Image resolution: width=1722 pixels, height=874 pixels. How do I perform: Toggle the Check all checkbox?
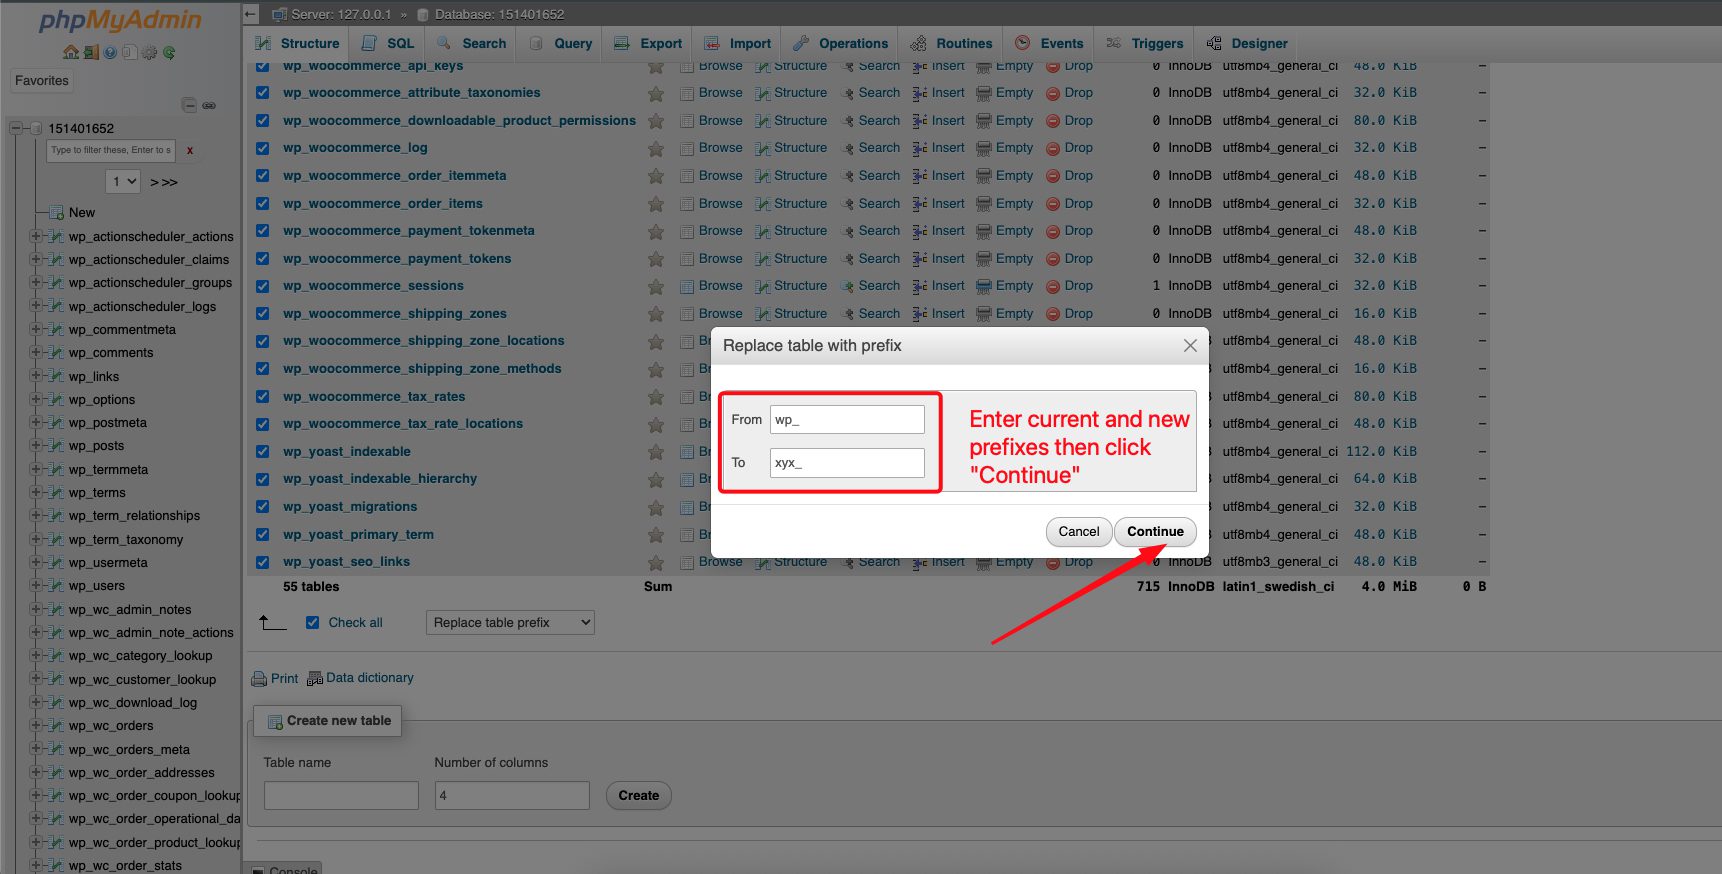coord(312,622)
